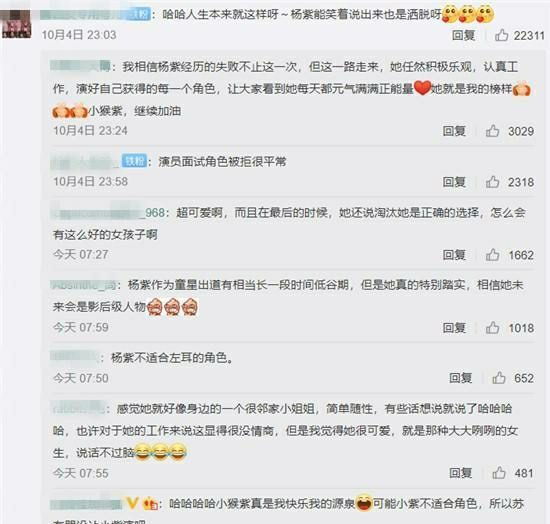Like the comment with 2318 likes
The width and height of the screenshot is (550, 524).
pyautogui.click(x=492, y=182)
